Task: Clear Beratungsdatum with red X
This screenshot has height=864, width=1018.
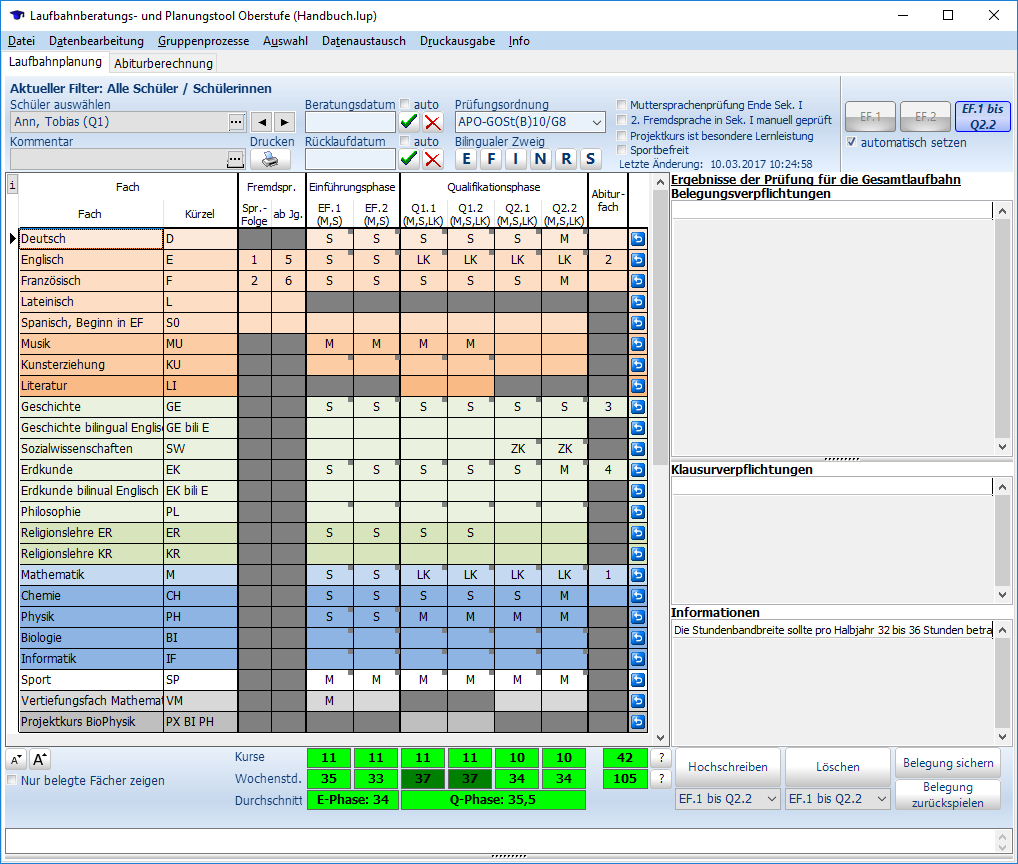Action: pos(433,122)
